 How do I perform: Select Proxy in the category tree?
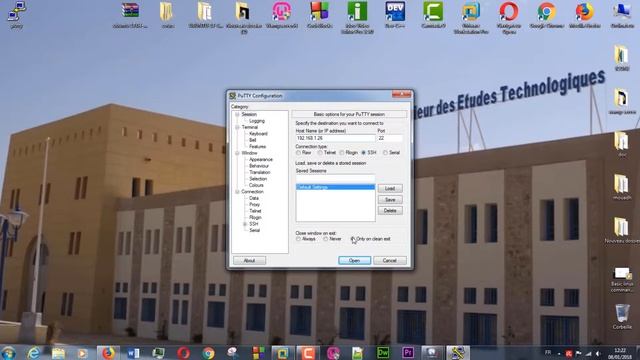(x=254, y=204)
